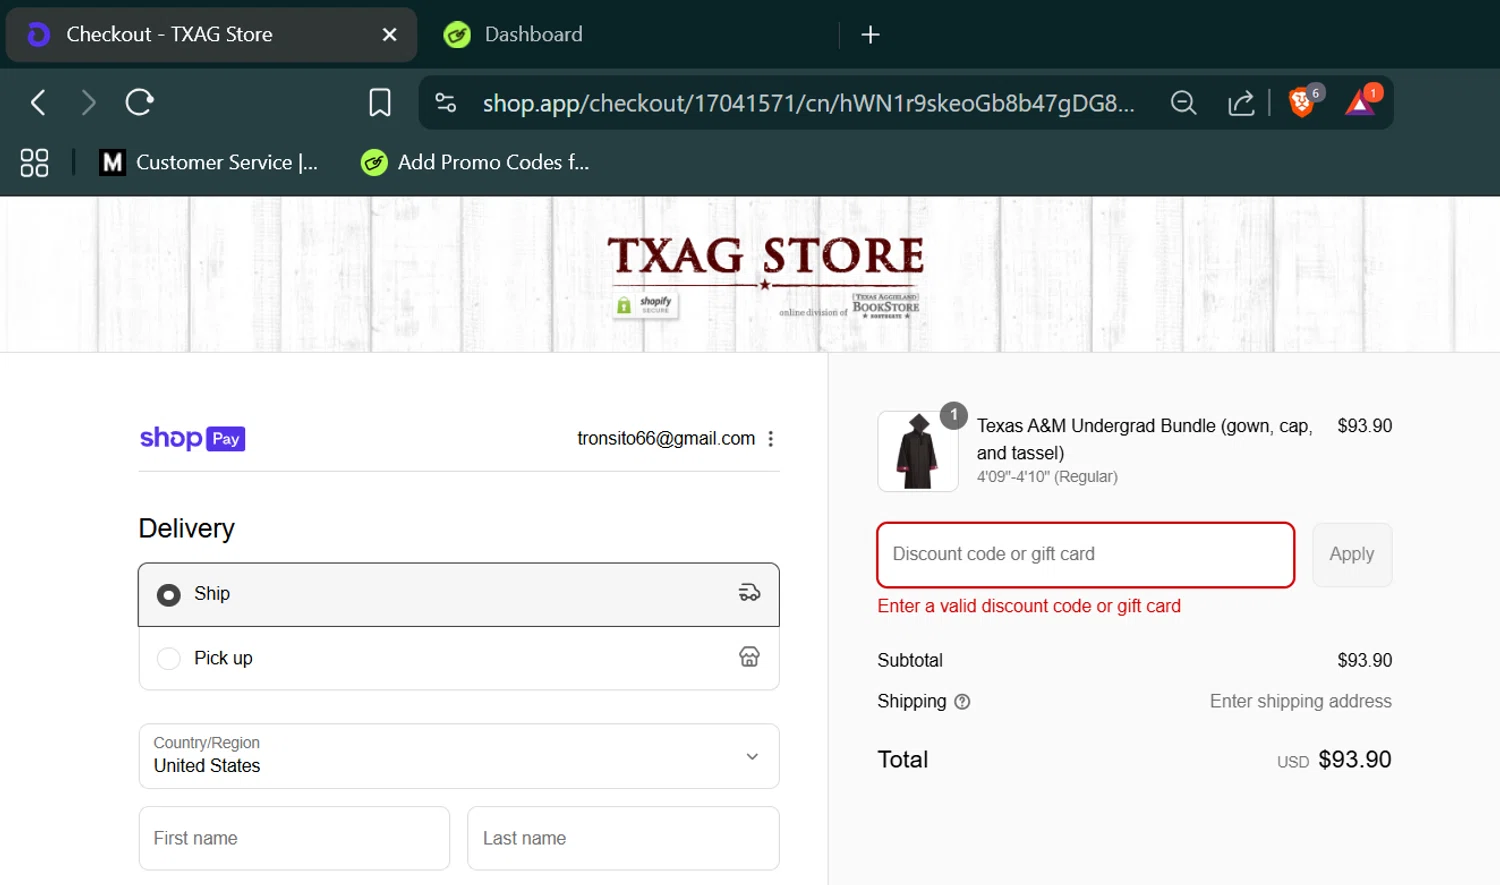Close the Checkout - TXAG Store tab
The image size is (1500, 885).
(x=390, y=35)
